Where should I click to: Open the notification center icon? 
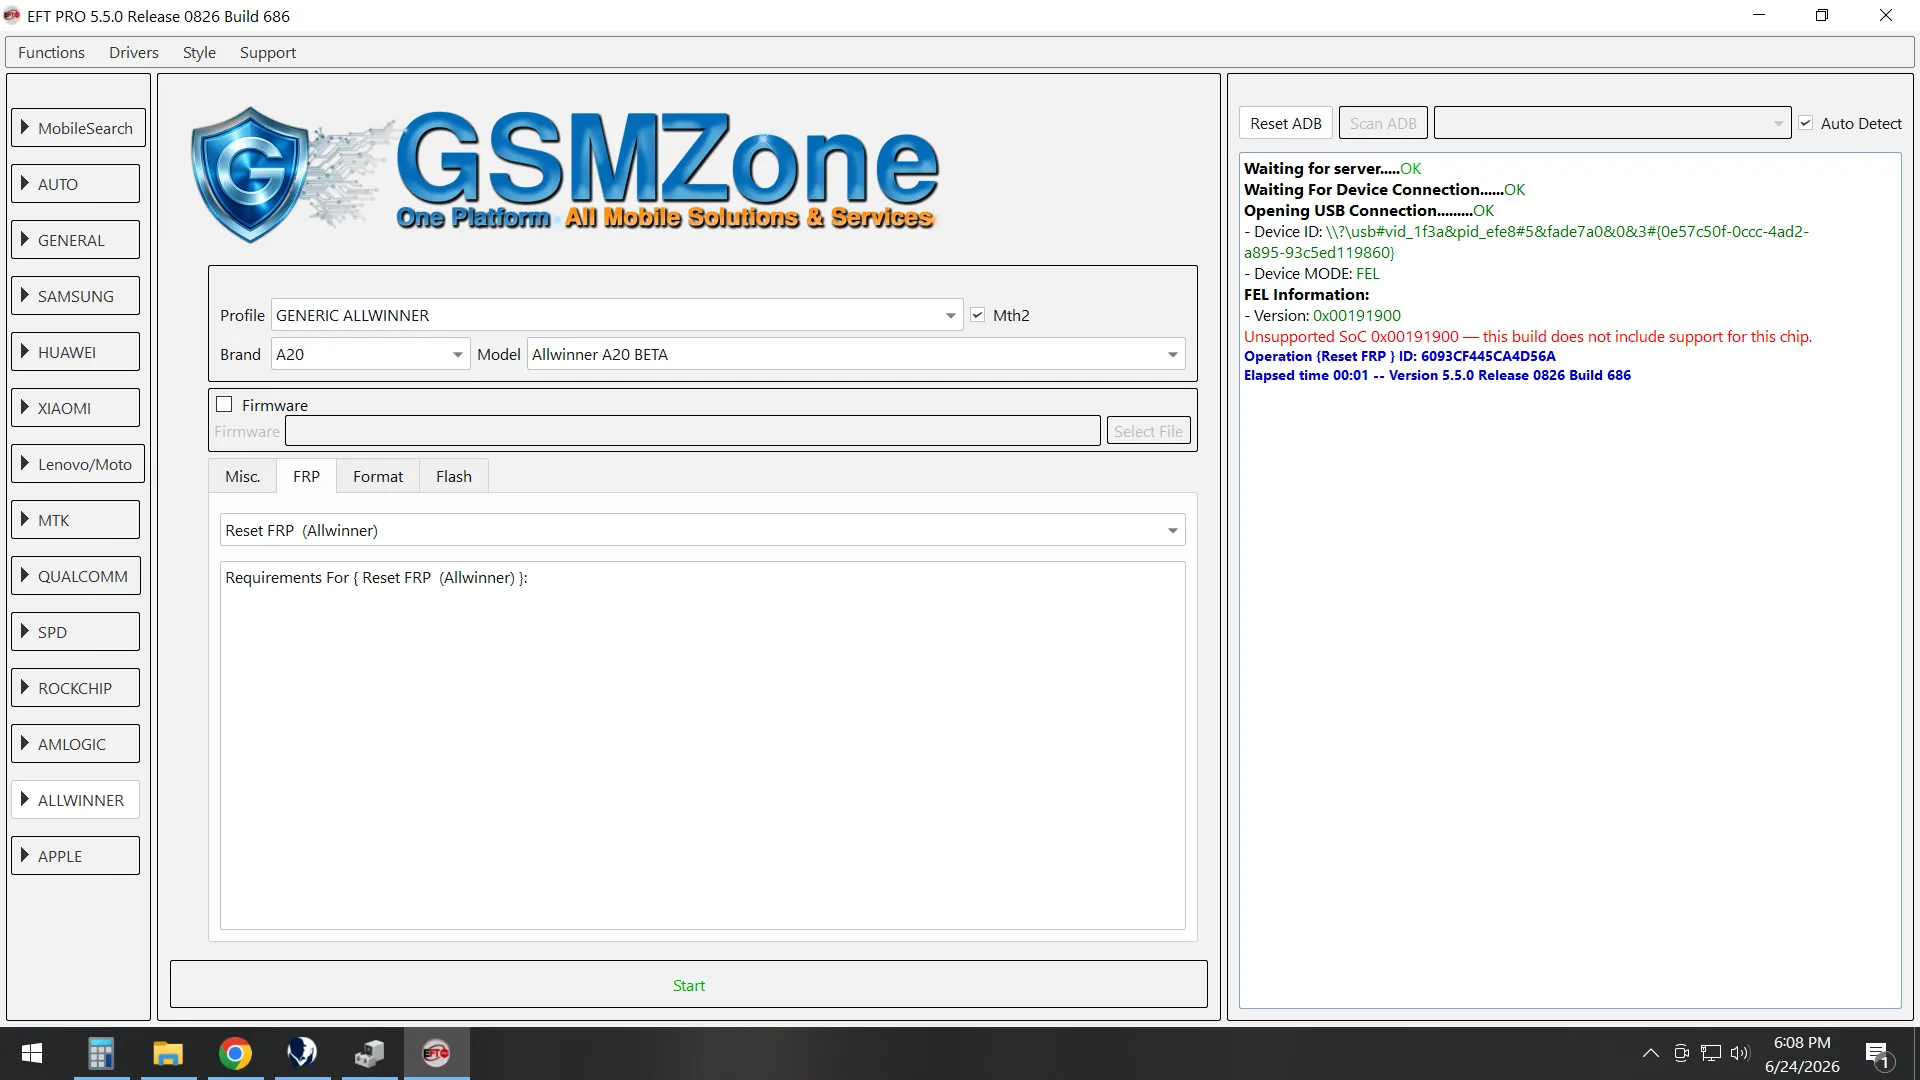(x=1877, y=1053)
